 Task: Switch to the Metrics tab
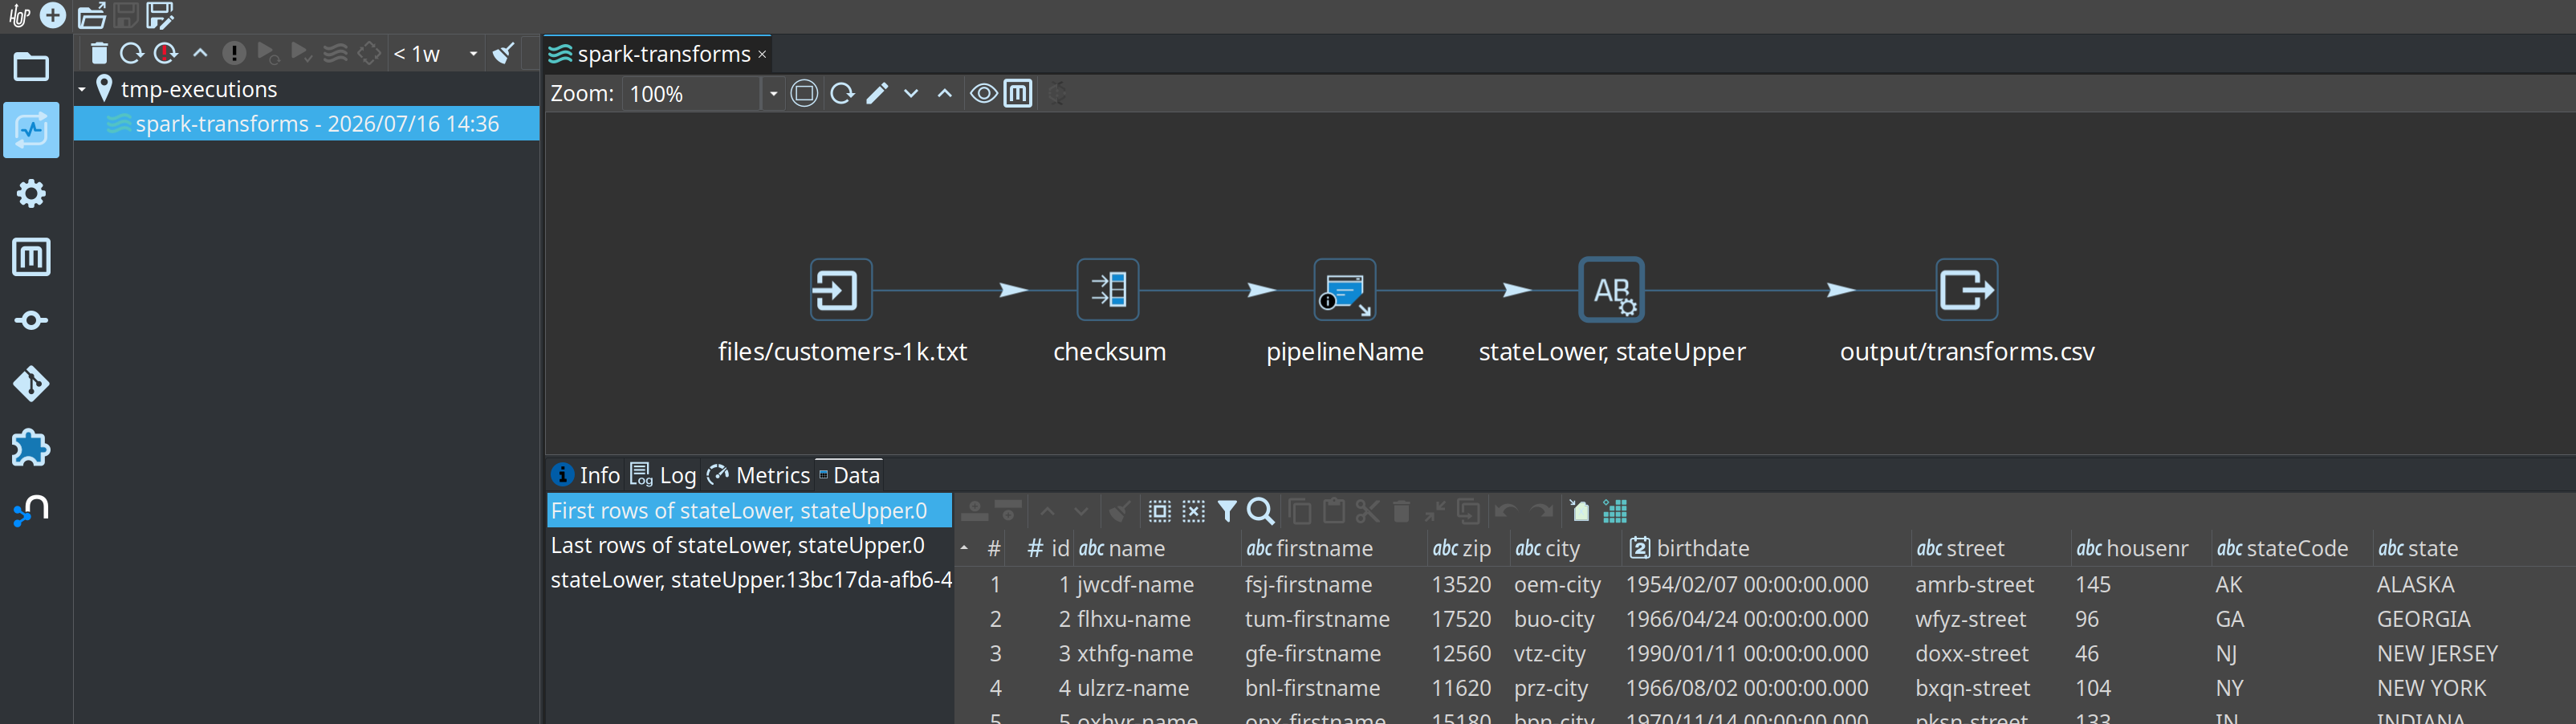[x=758, y=475]
